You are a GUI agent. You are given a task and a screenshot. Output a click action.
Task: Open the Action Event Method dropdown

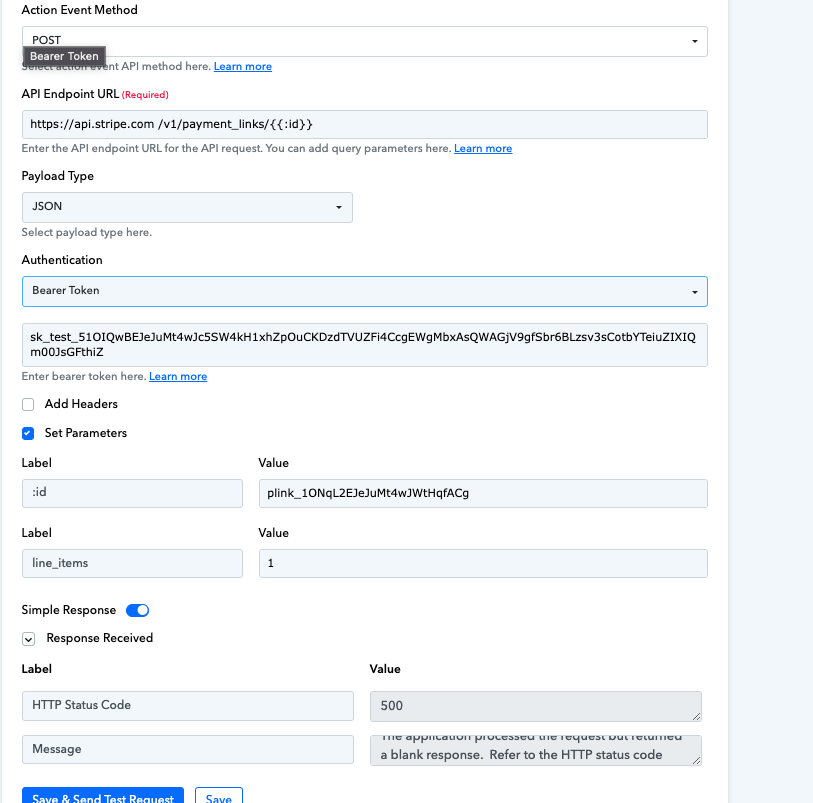pos(365,41)
